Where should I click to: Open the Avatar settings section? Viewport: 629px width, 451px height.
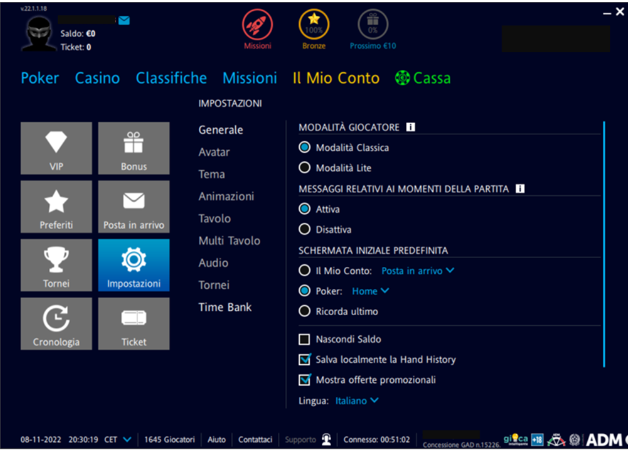coord(214,152)
